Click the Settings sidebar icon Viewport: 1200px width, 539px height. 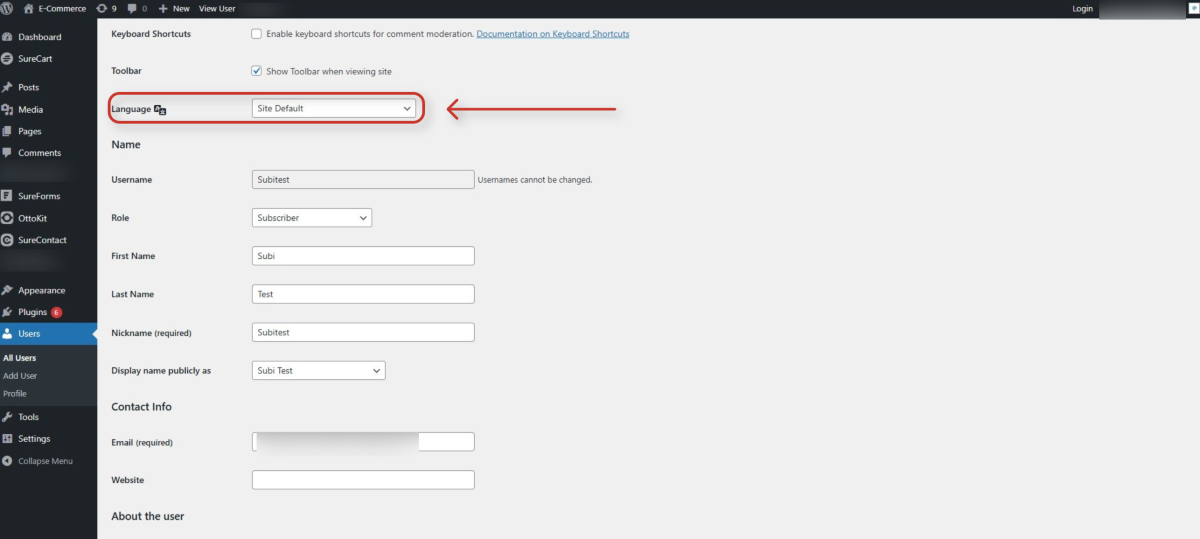[x=7, y=439]
